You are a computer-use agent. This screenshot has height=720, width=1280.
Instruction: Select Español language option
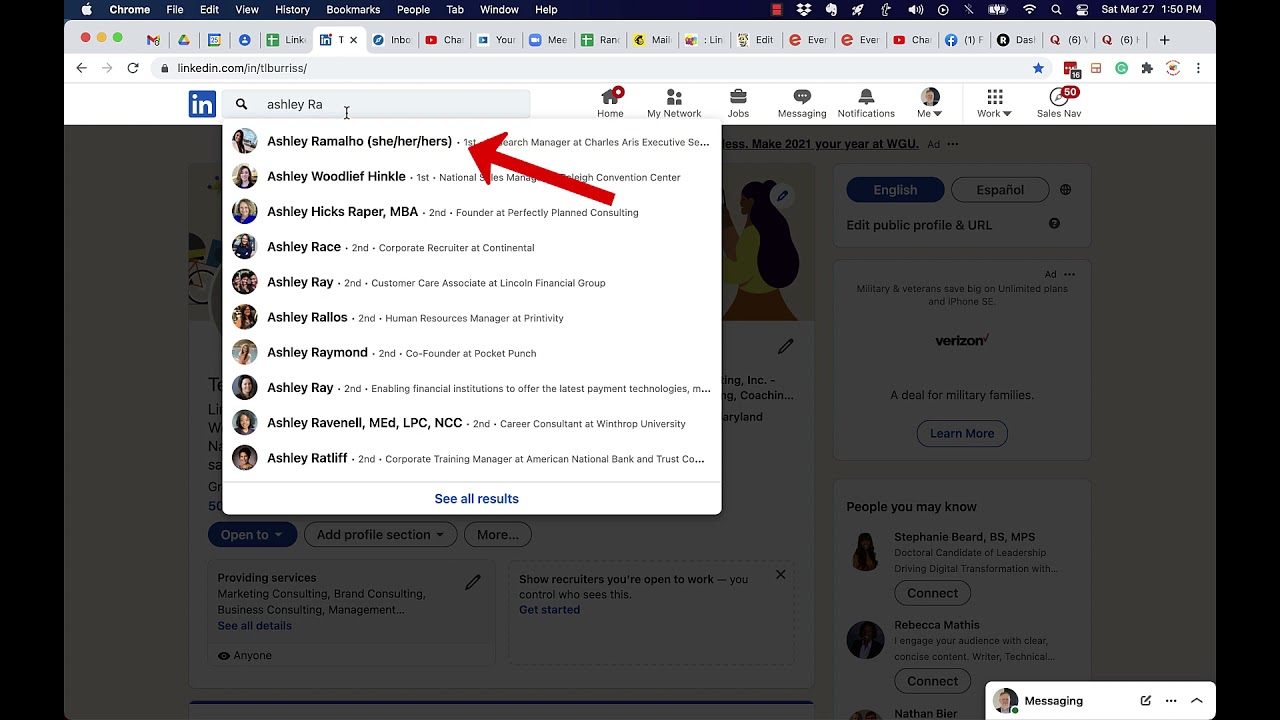(1000, 190)
